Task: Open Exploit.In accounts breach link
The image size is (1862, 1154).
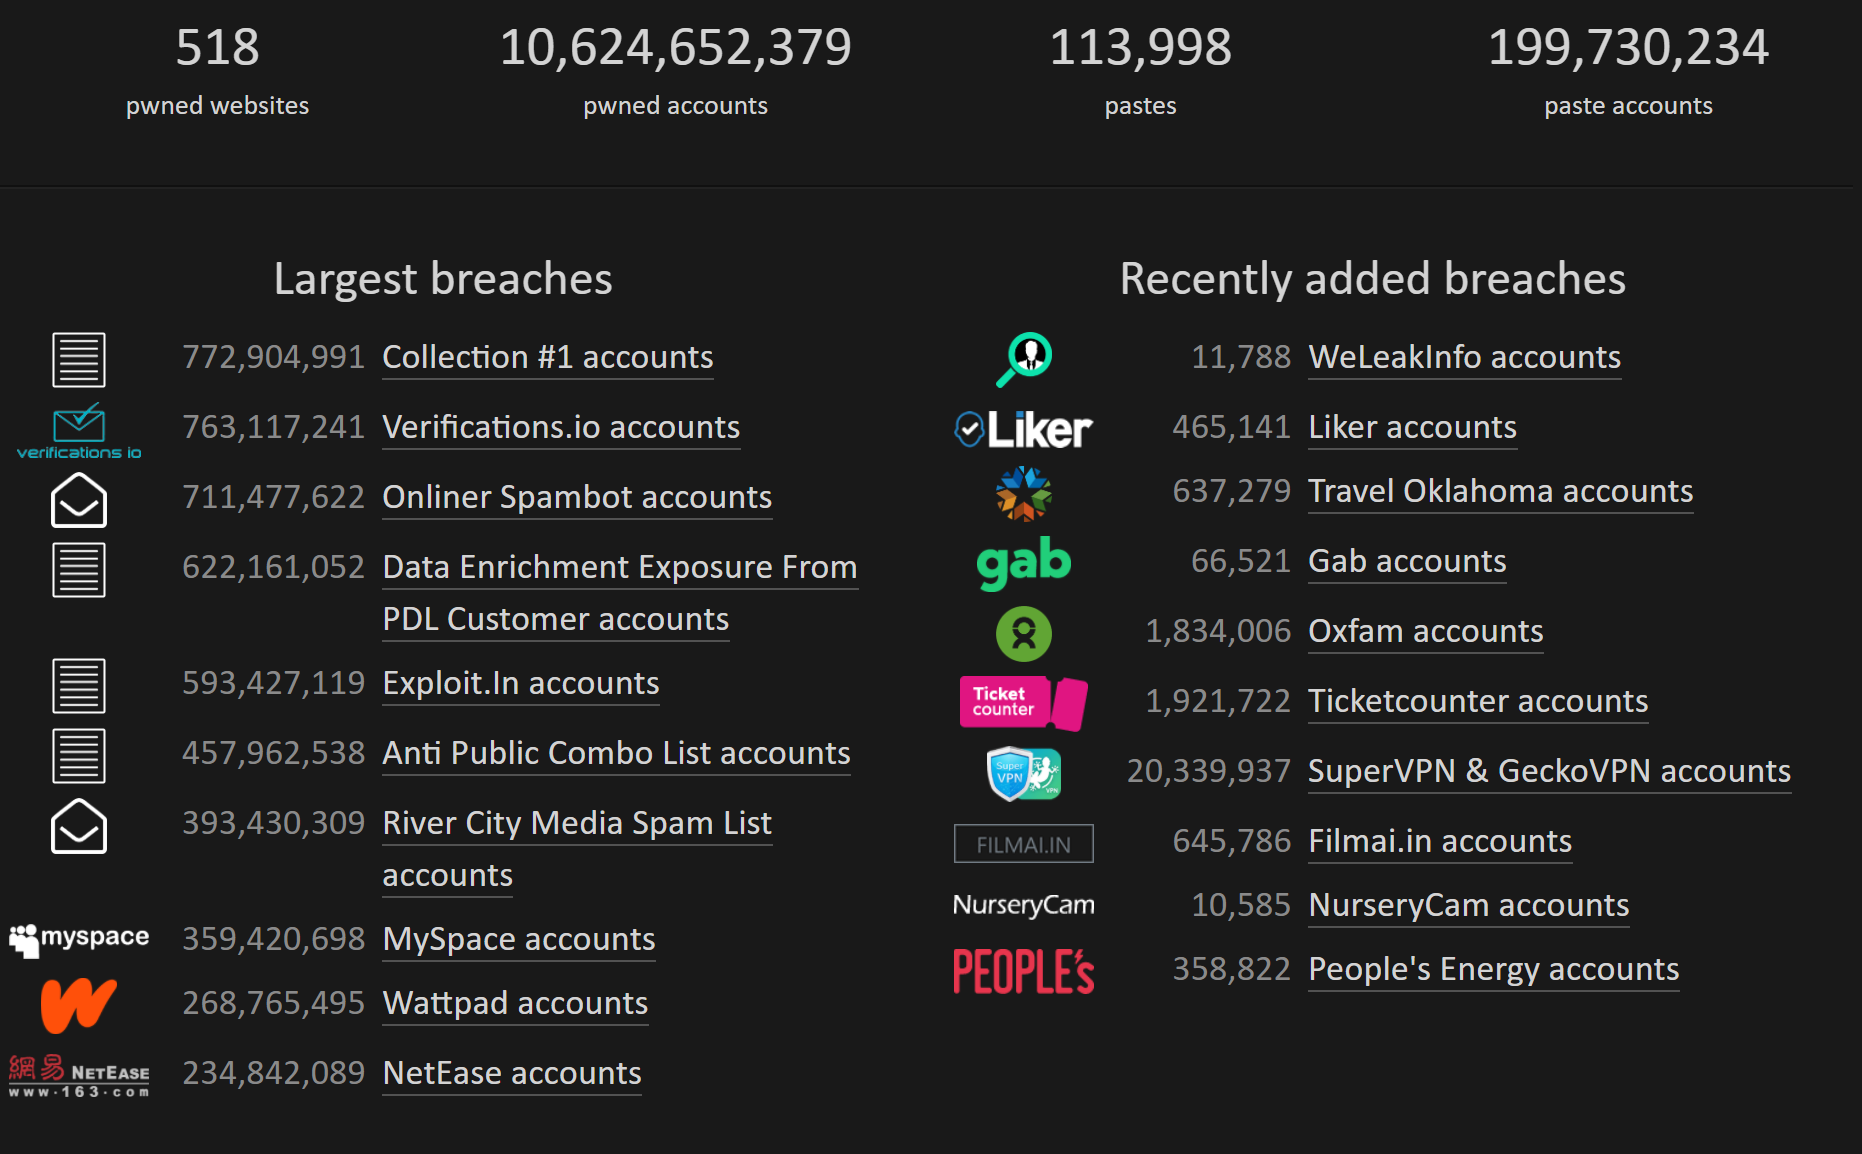Action: tap(521, 683)
